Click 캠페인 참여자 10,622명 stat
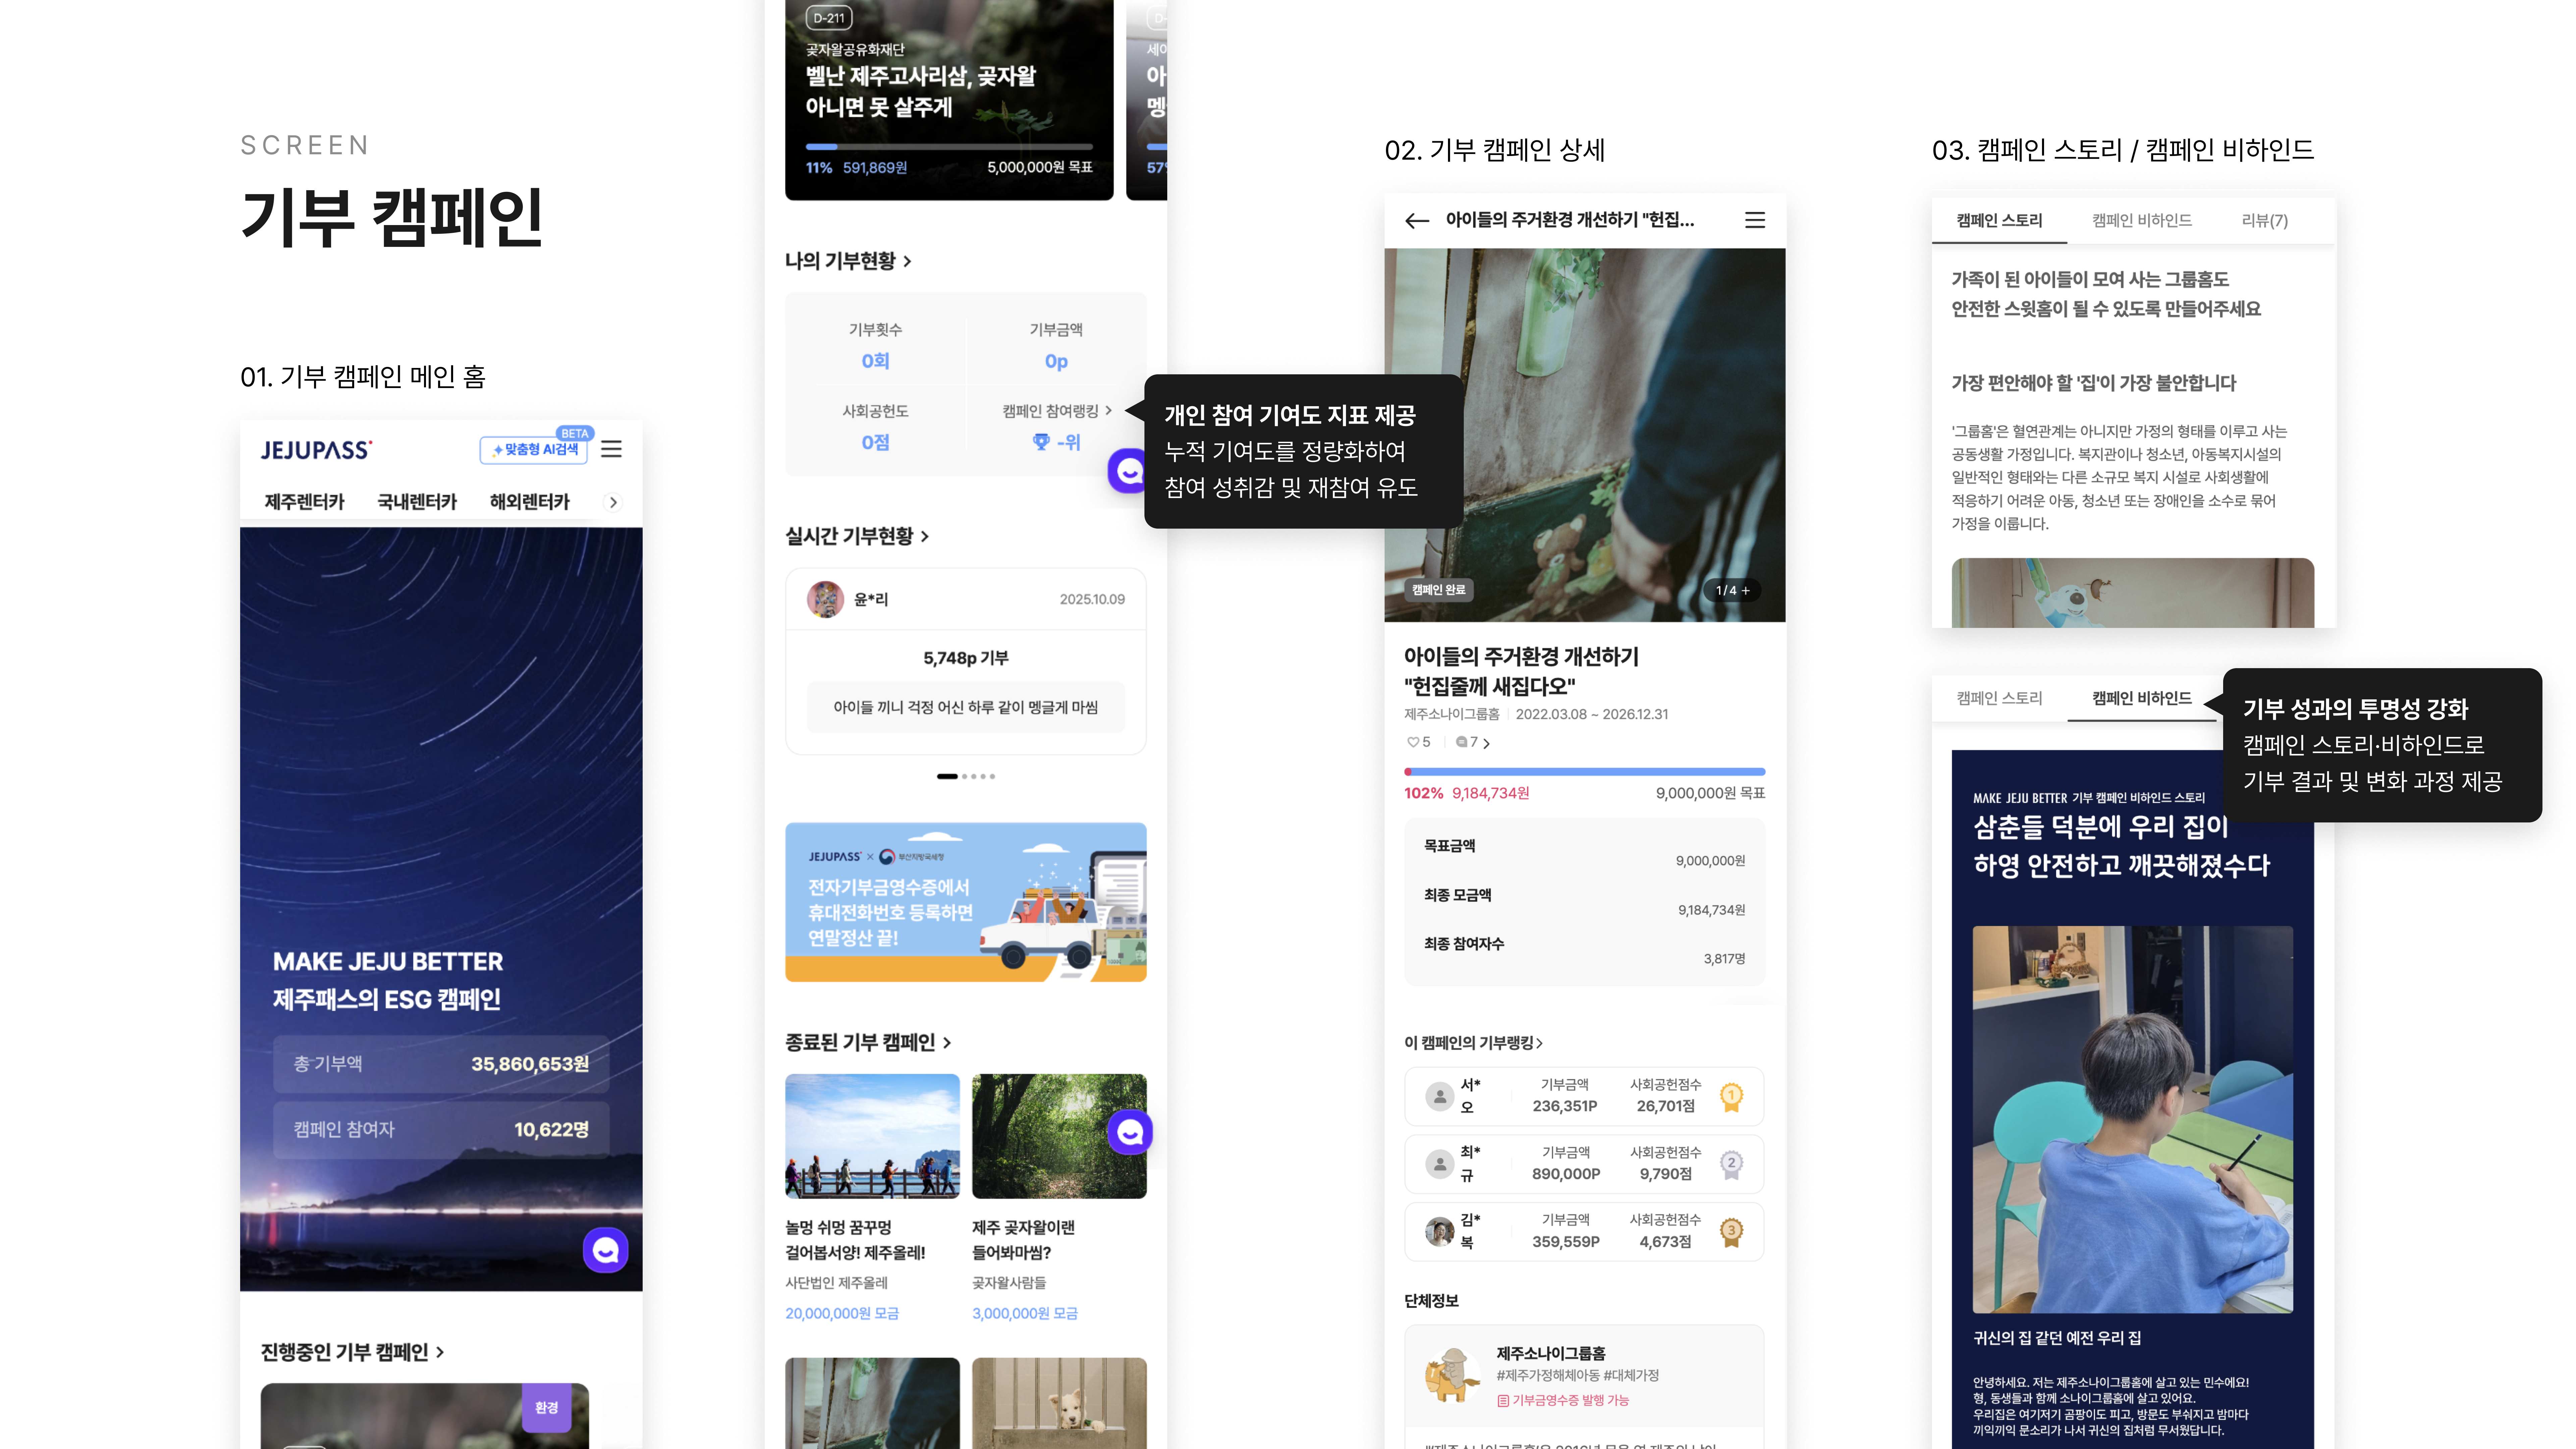 click(x=441, y=1130)
